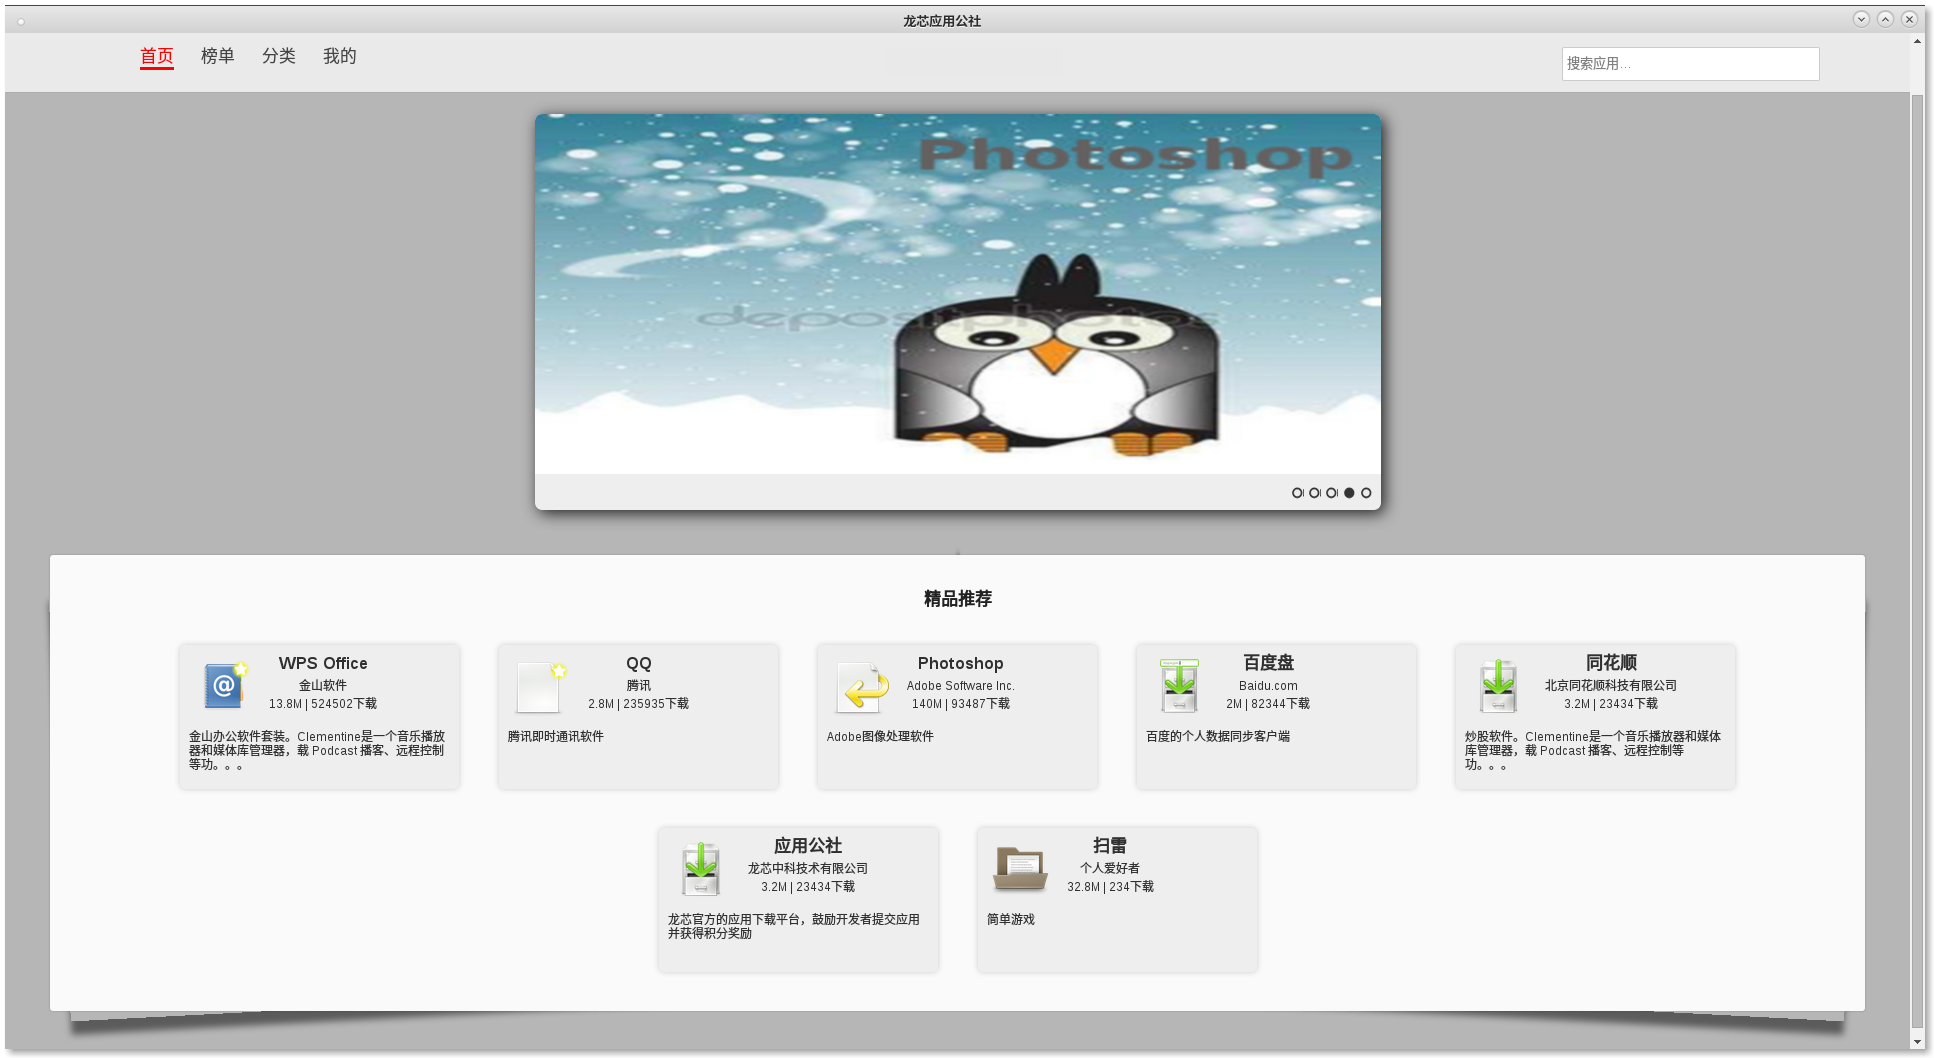
Task: Click the 腾讯 publisher text
Action: [639, 685]
